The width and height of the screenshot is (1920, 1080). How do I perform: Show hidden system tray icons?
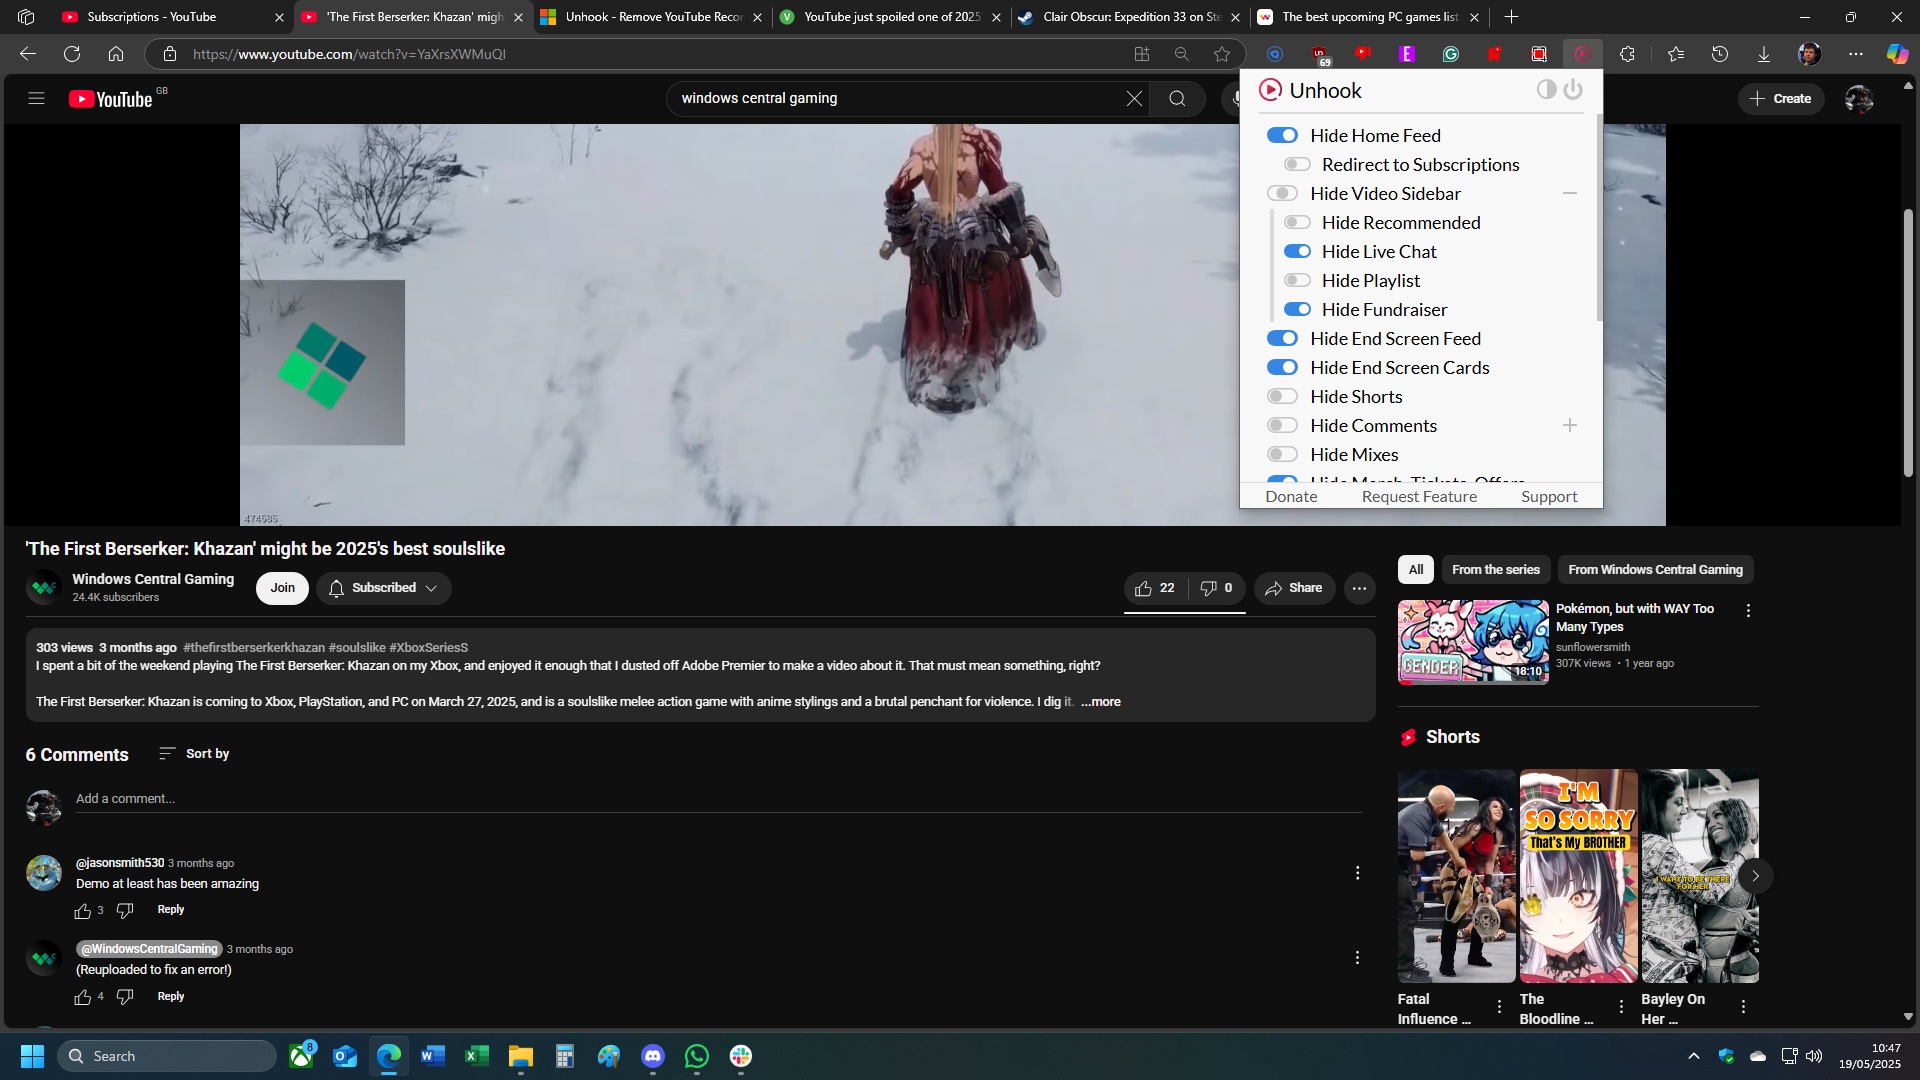click(x=1693, y=1056)
